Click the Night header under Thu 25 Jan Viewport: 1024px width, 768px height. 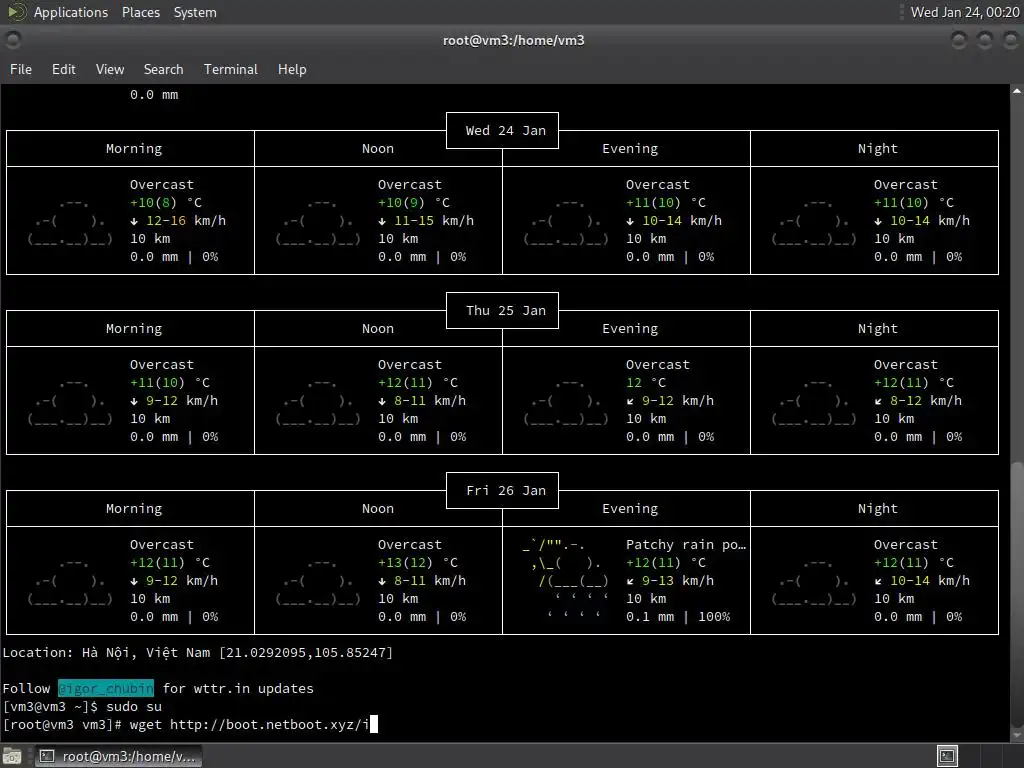tap(878, 328)
